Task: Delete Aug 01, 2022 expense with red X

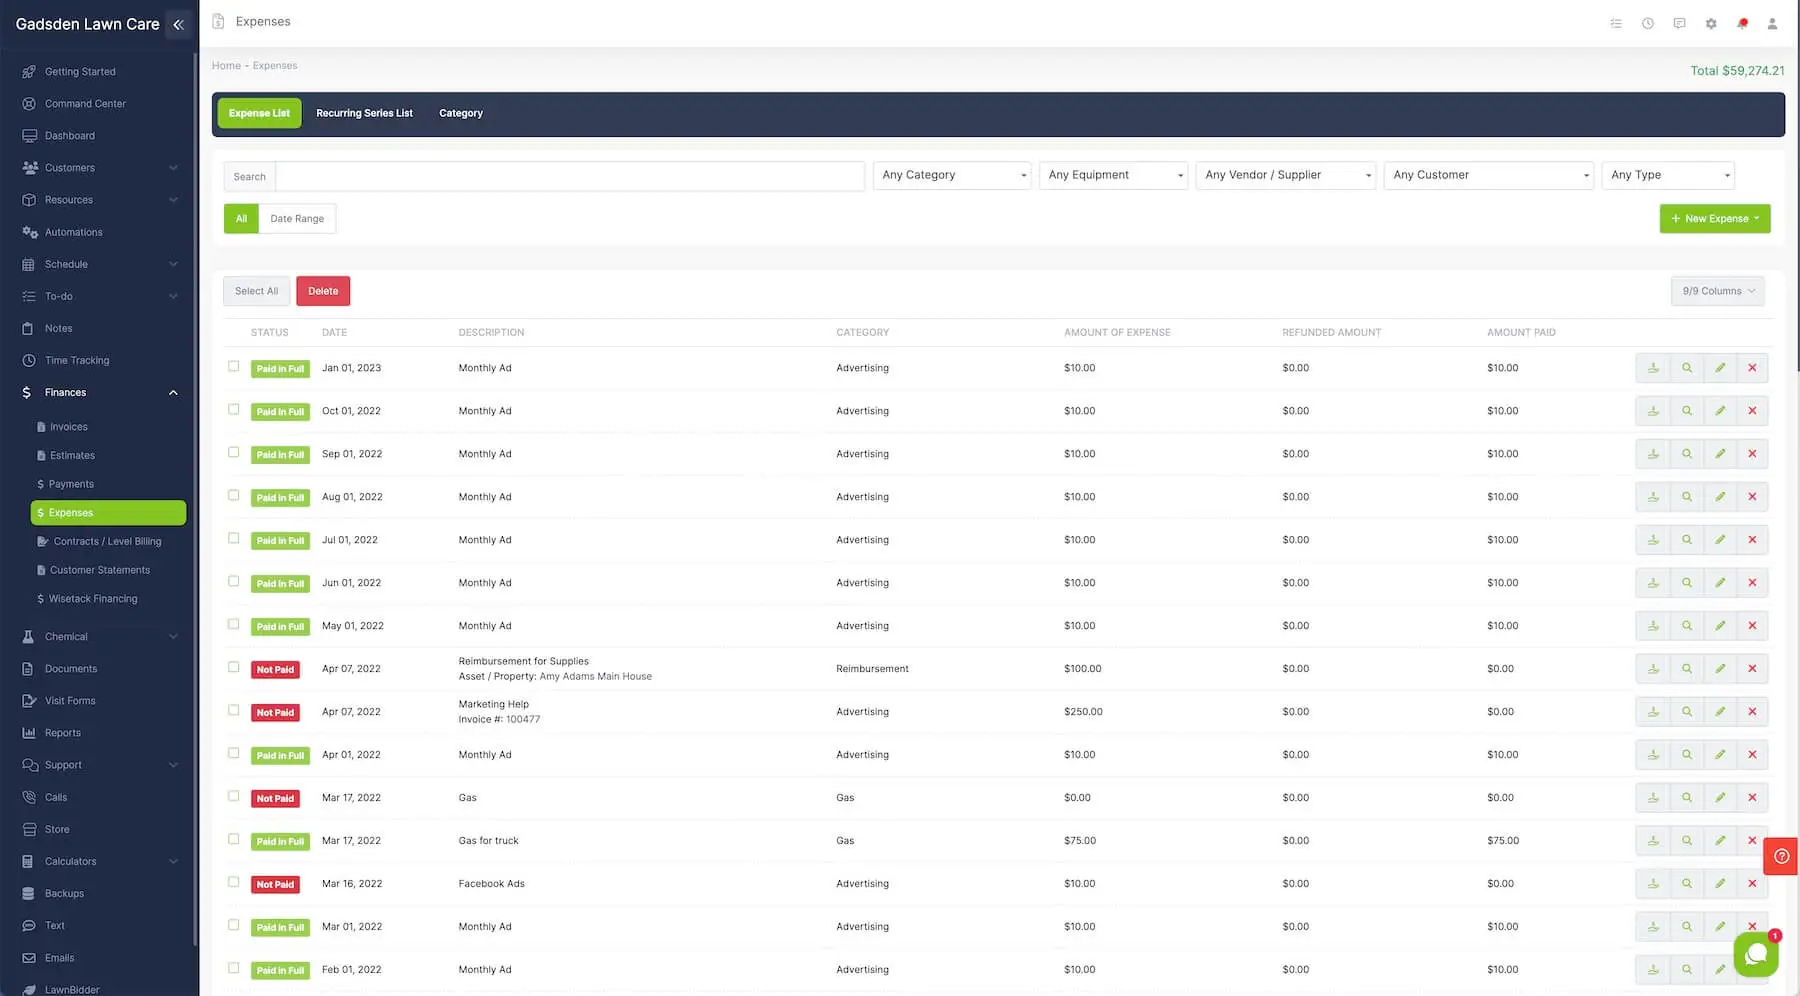Action: pos(1752,497)
